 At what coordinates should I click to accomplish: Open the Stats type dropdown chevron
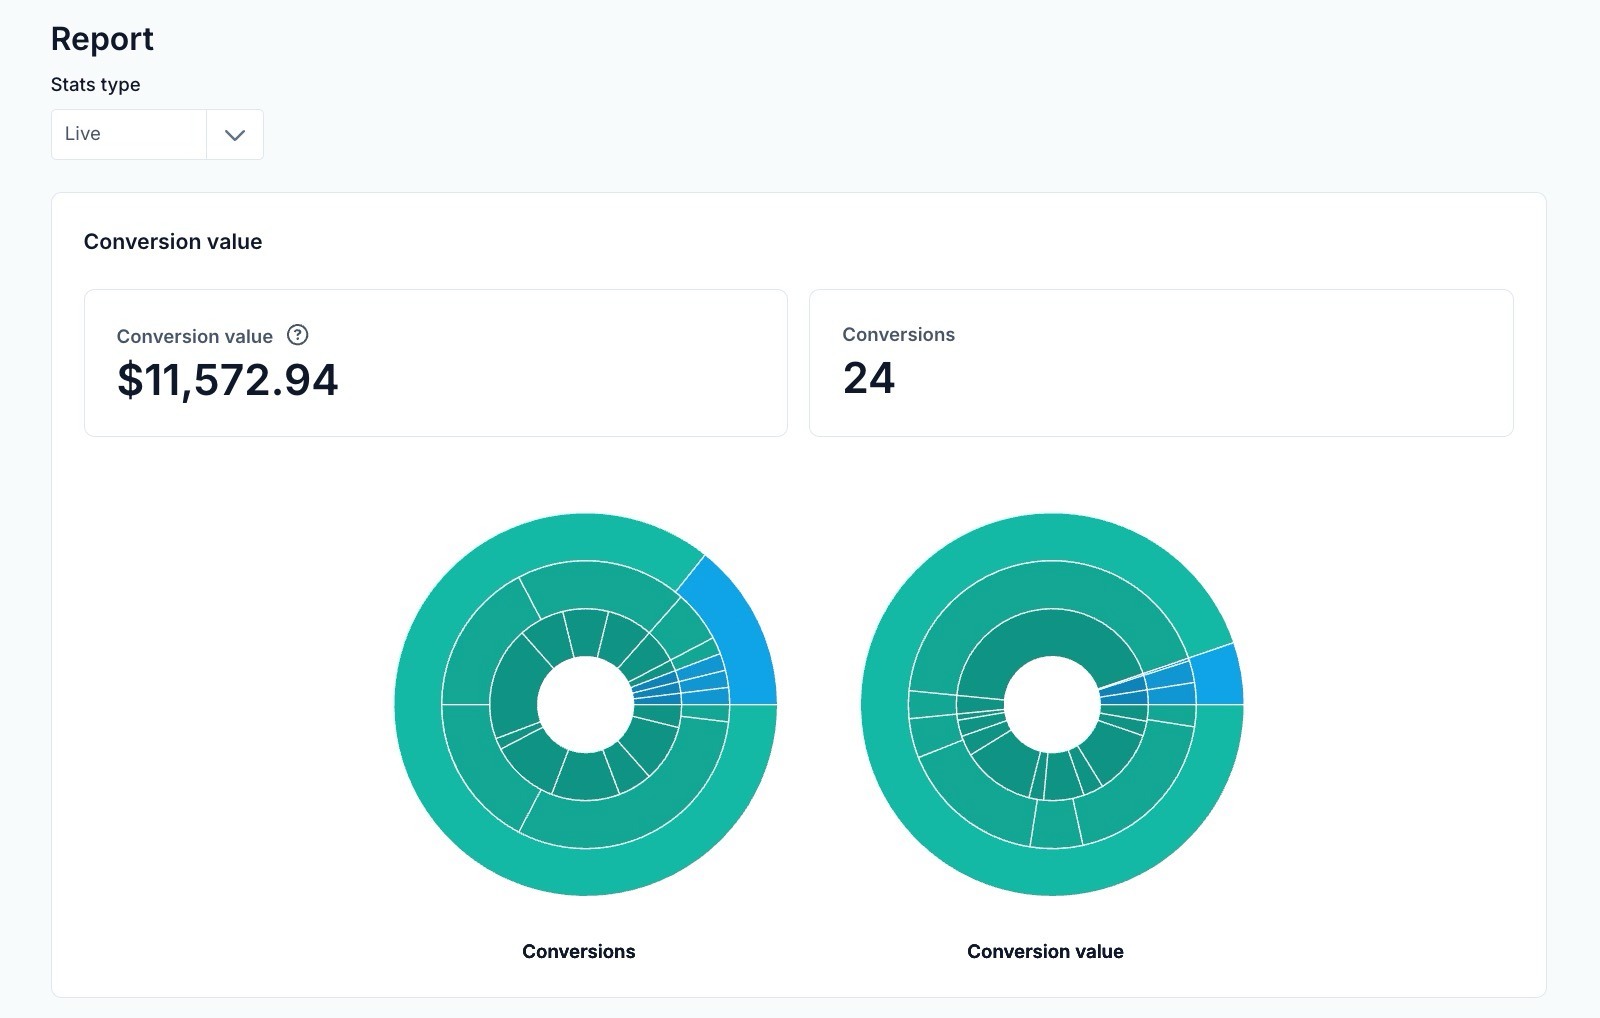235,135
